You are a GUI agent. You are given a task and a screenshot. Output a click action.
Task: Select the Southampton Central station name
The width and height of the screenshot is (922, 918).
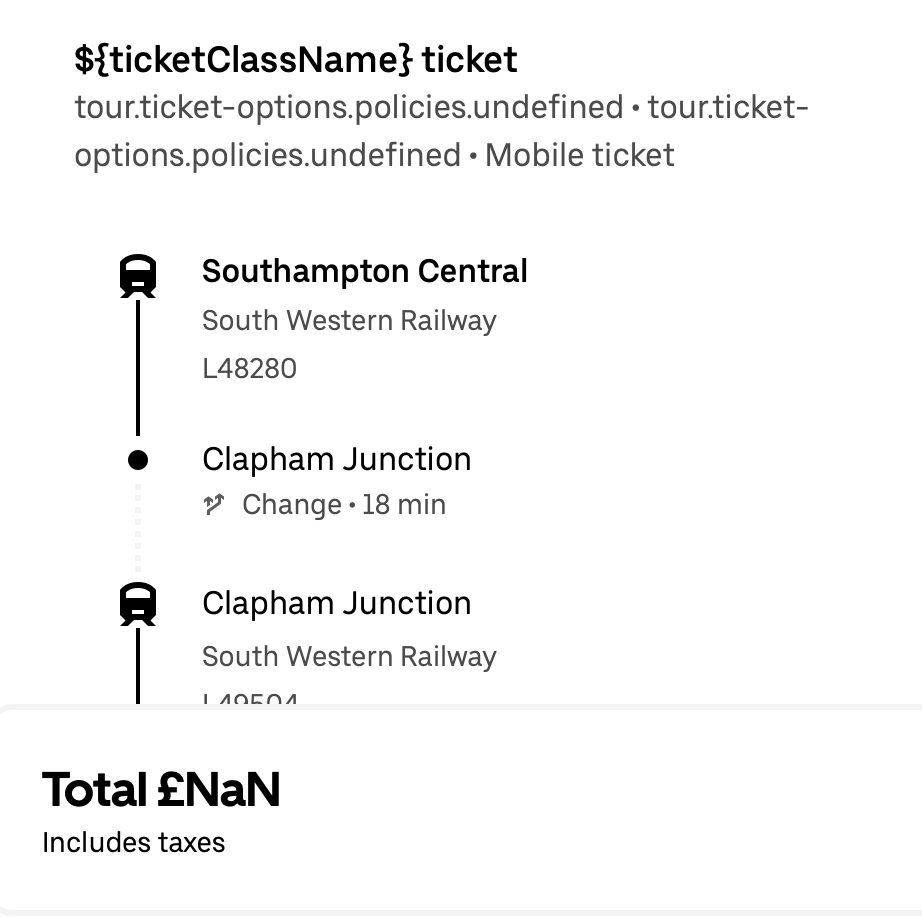364,271
